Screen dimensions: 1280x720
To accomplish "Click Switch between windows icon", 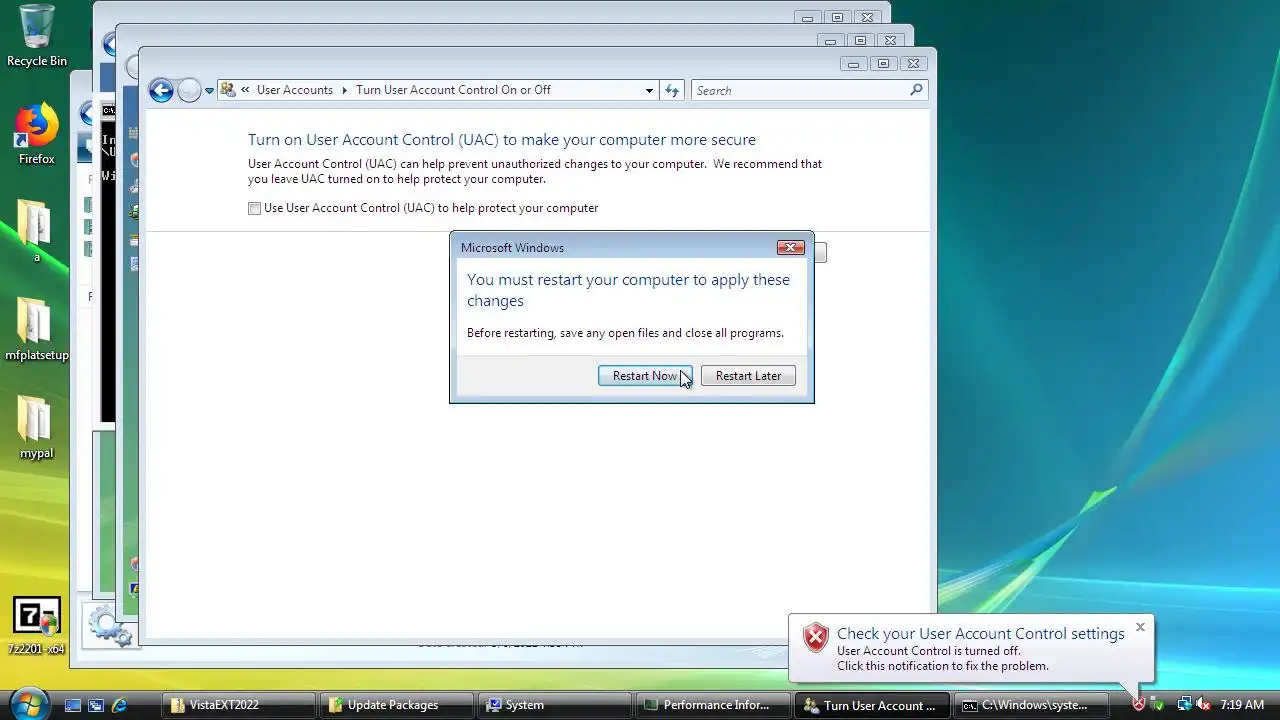I will point(96,705).
